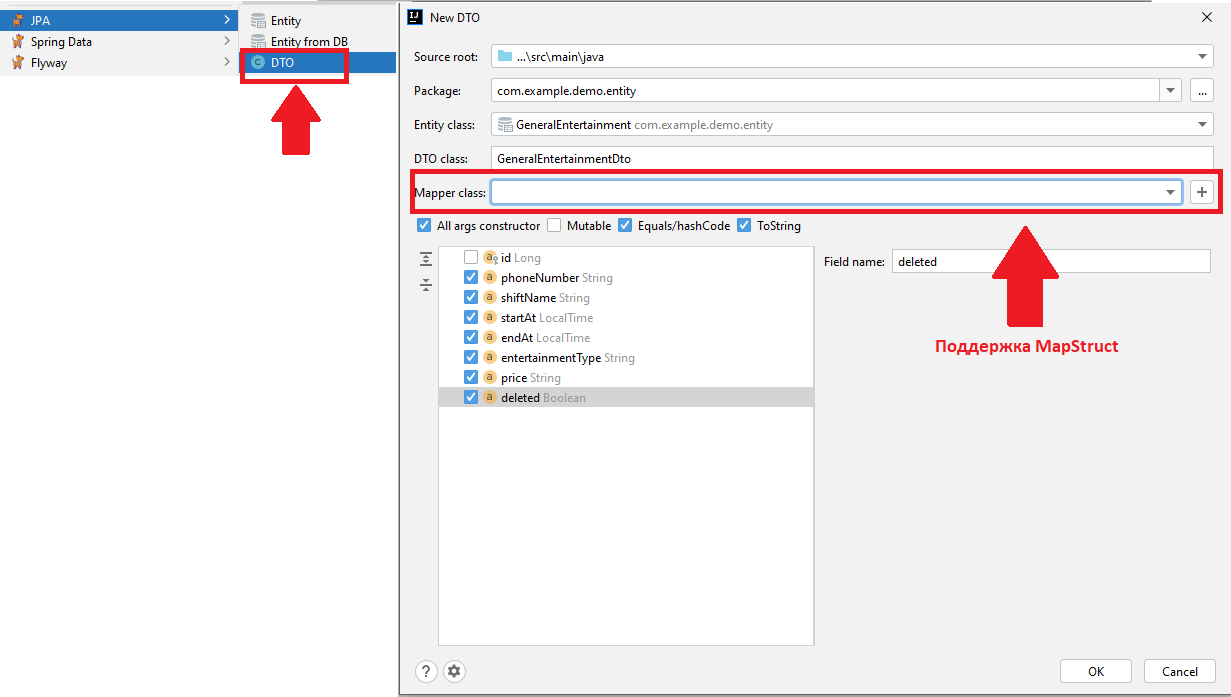Click the Spring Data menu icon
The width and height of the screenshot is (1231, 697).
(x=18, y=41)
